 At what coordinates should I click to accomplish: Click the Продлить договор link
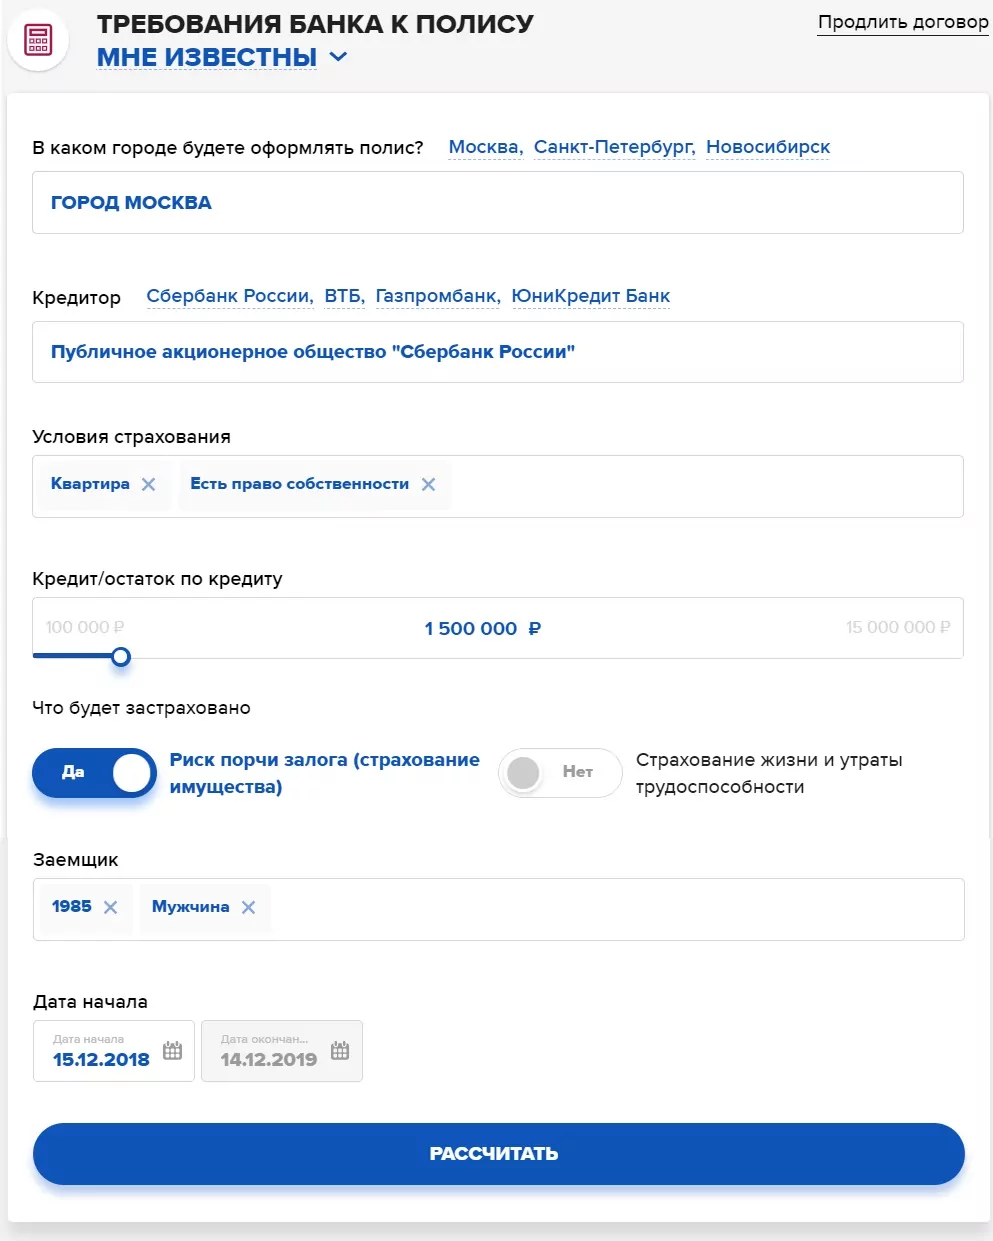pyautogui.click(x=902, y=22)
